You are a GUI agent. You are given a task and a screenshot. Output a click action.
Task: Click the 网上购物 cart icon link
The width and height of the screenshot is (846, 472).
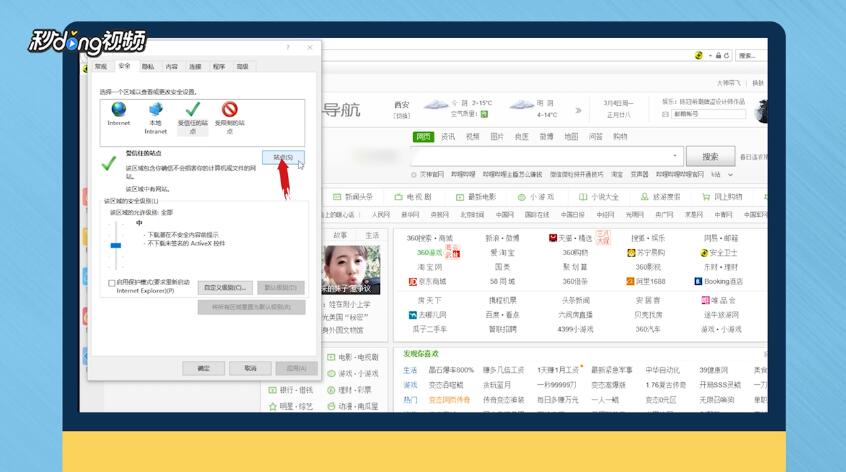(x=722, y=197)
